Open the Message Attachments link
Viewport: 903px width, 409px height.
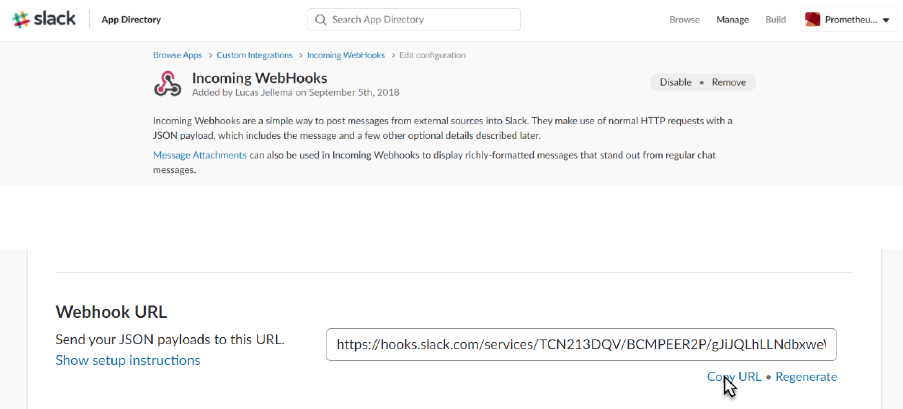(199, 155)
